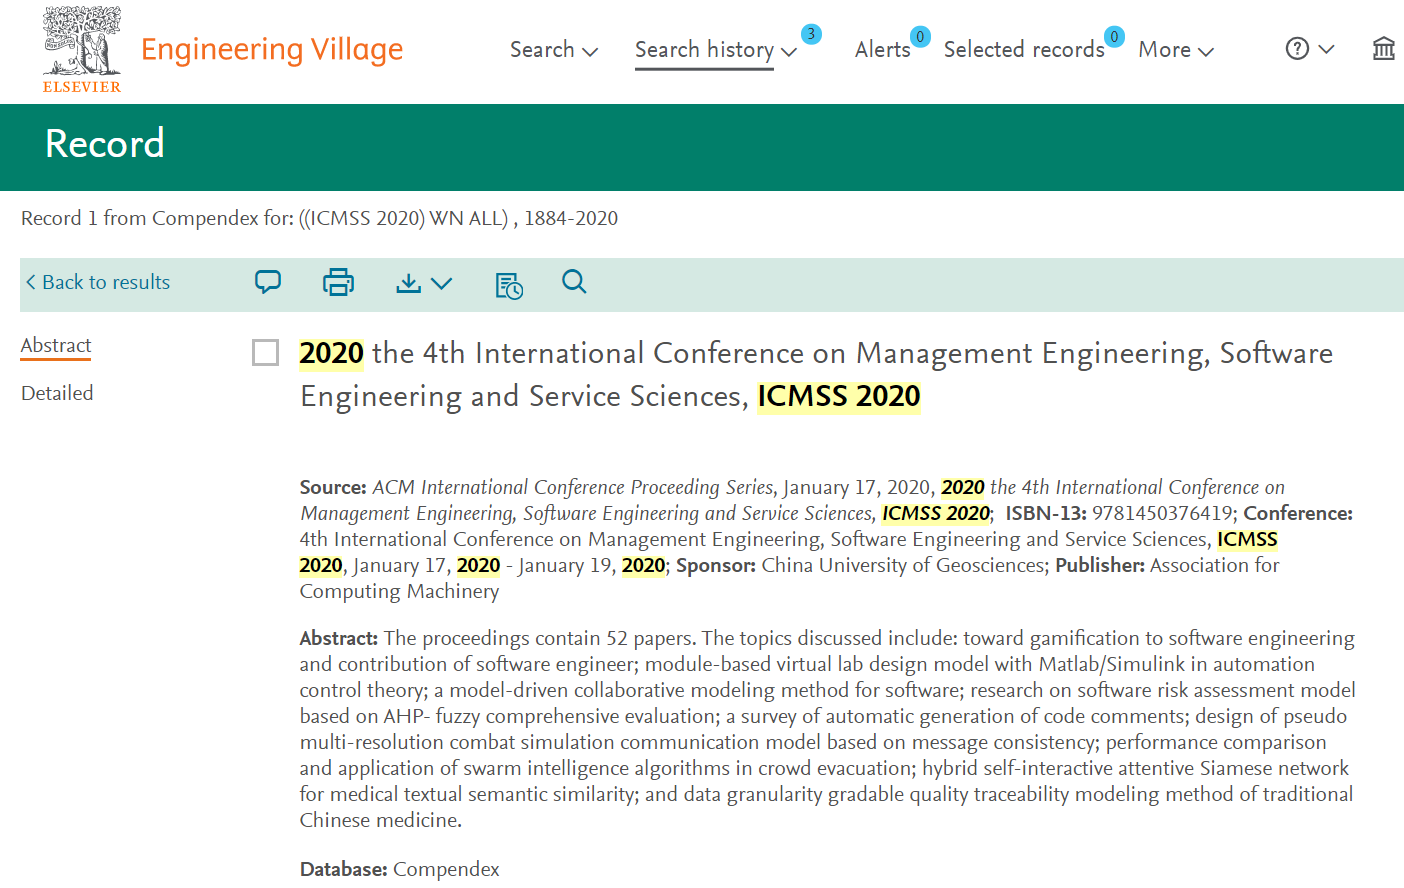1404x888 pixels.
Task: Expand the More menu
Action: point(1176,50)
